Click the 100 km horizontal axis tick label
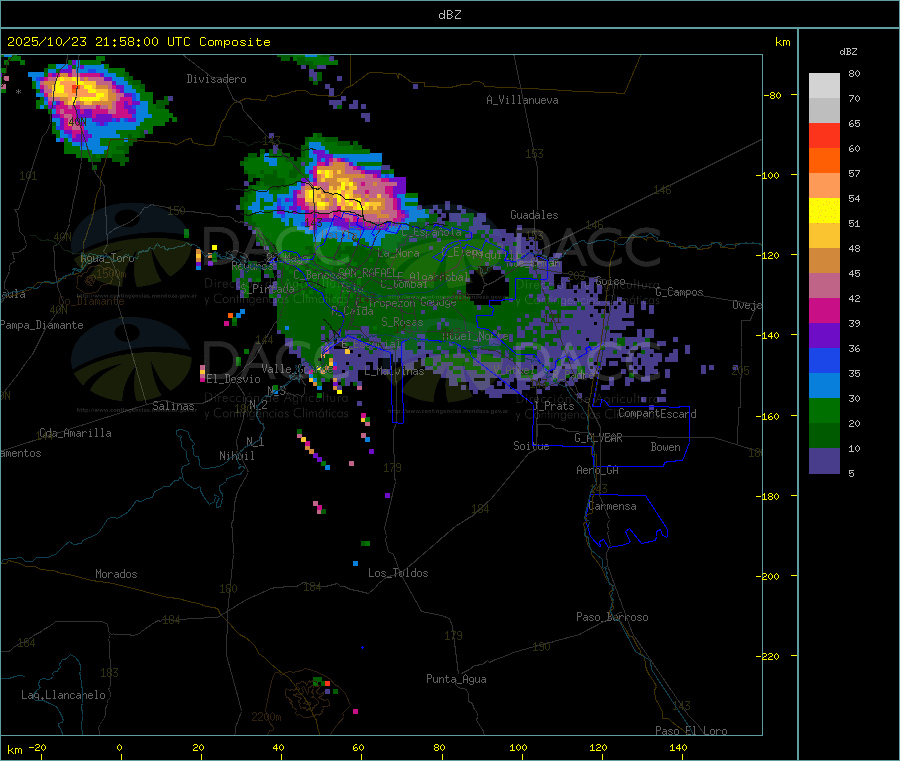This screenshot has width=900, height=761. 518,748
